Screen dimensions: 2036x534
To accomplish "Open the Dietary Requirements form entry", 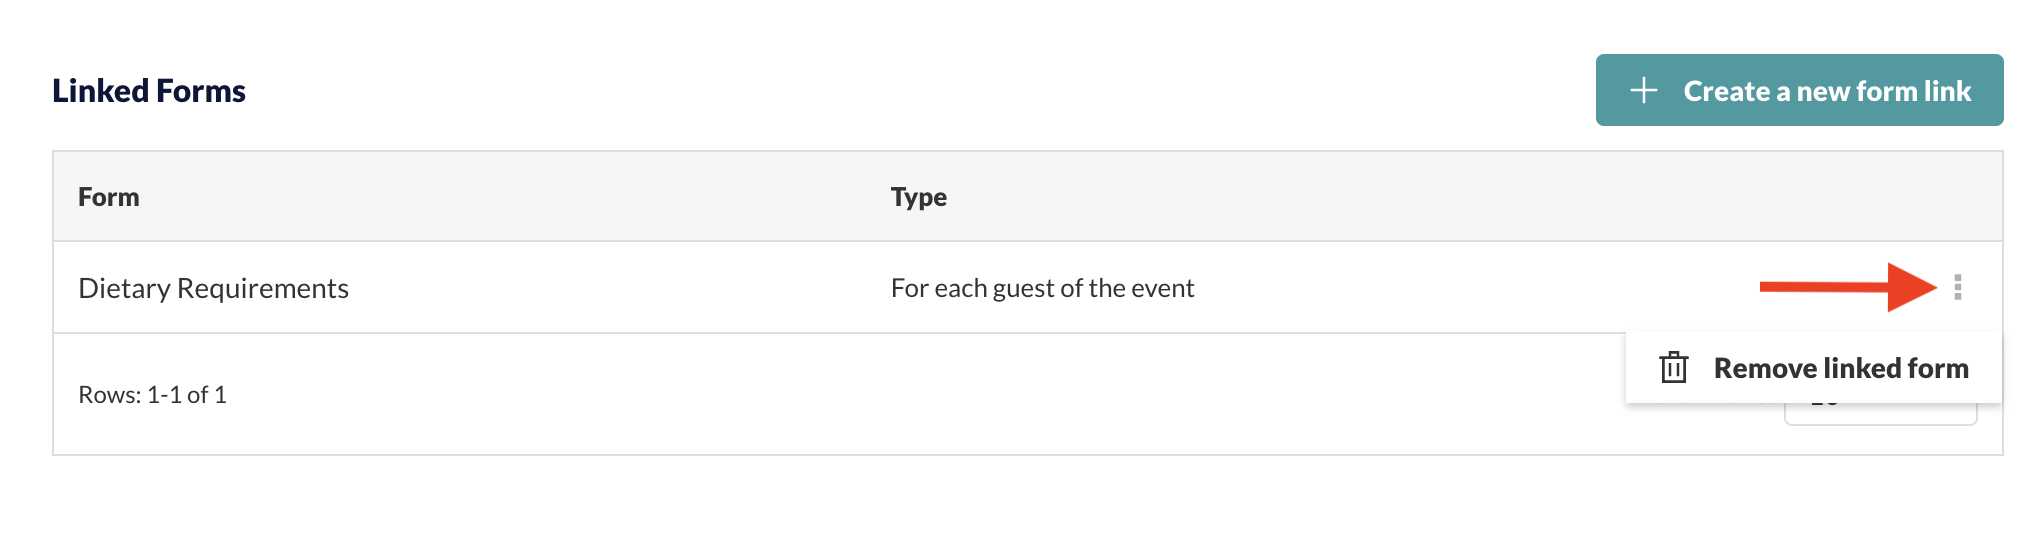I will click(x=213, y=288).
